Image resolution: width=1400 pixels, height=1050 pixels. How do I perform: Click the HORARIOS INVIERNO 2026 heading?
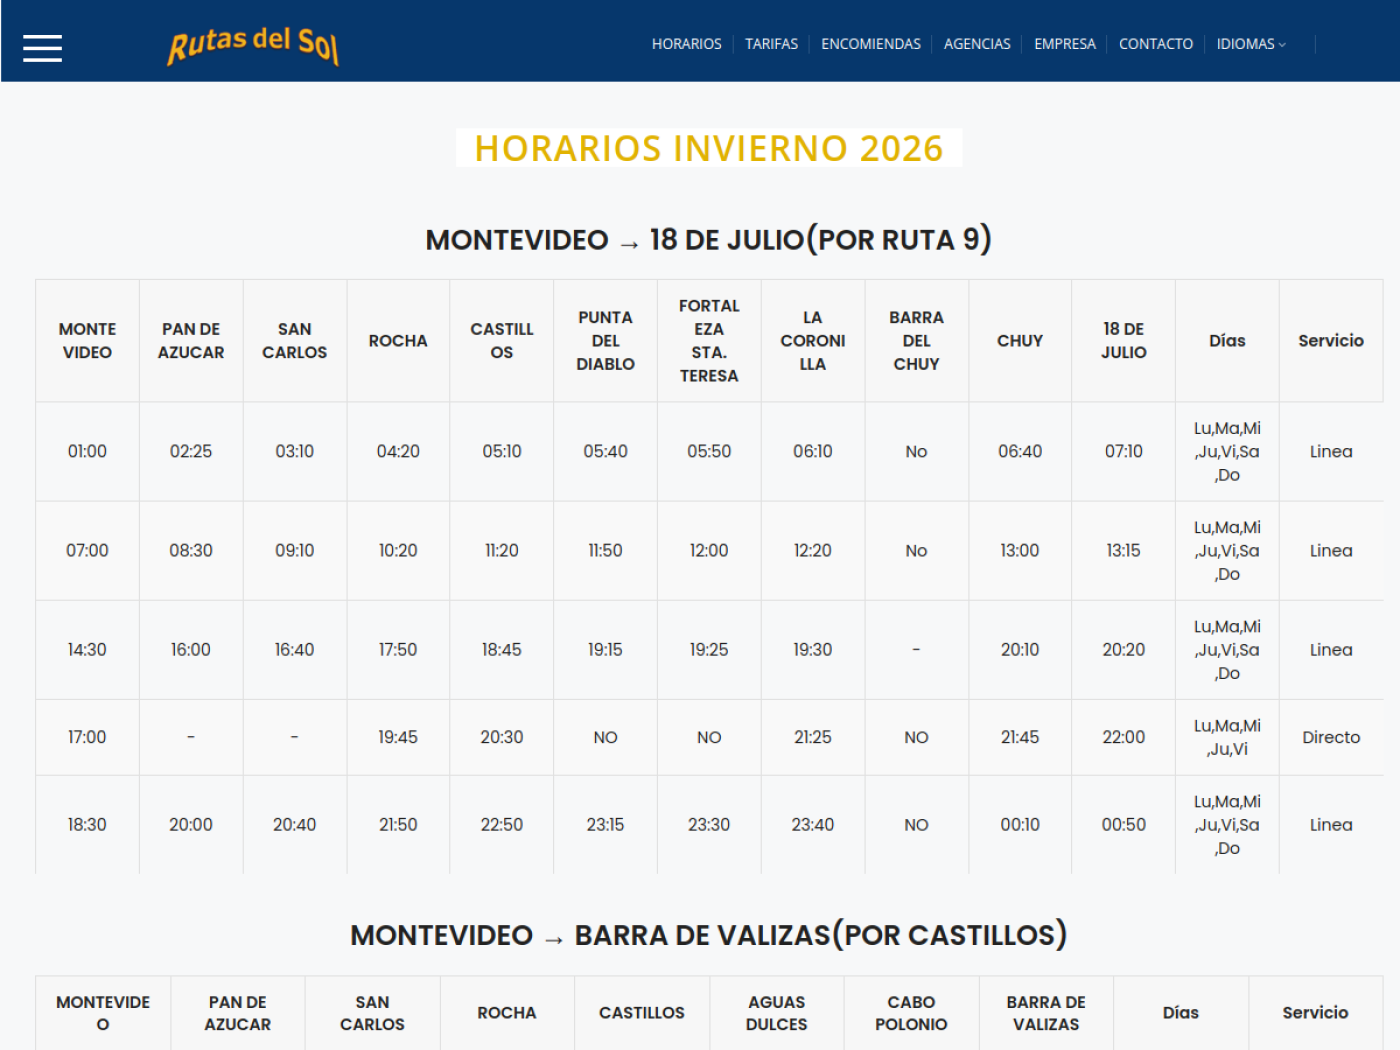(709, 148)
